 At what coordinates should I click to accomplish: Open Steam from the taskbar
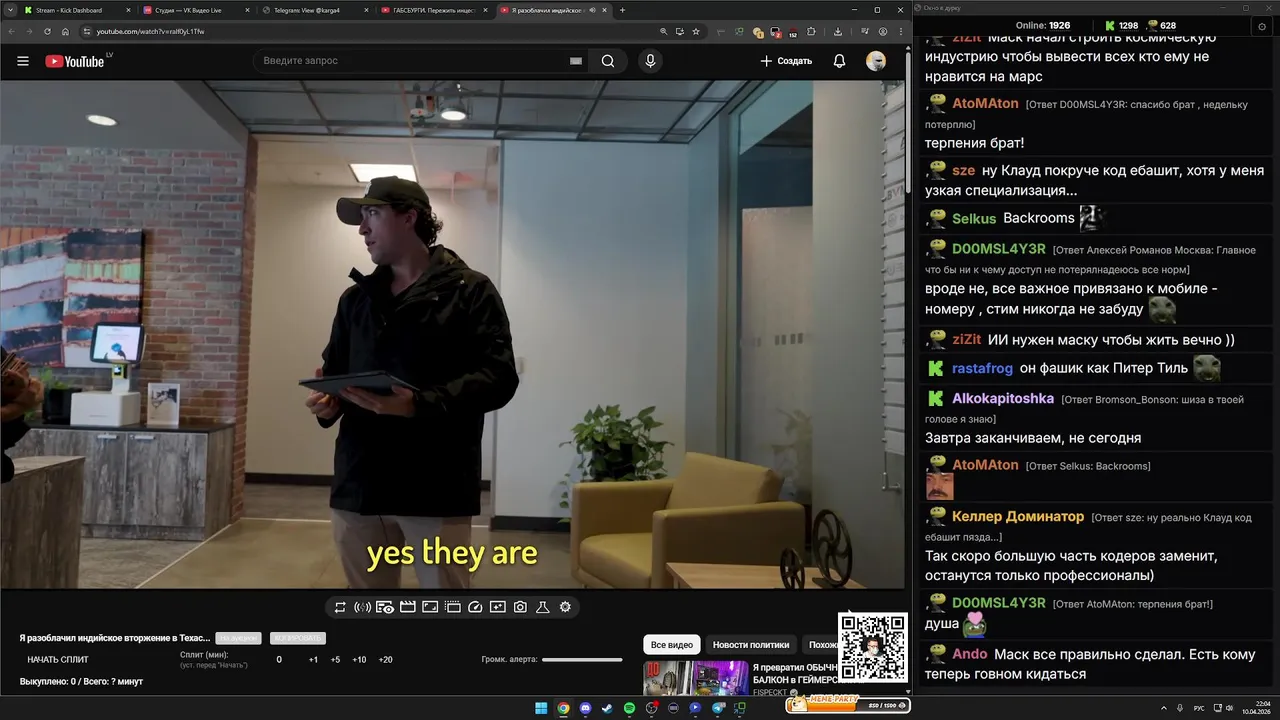click(x=607, y=708)
